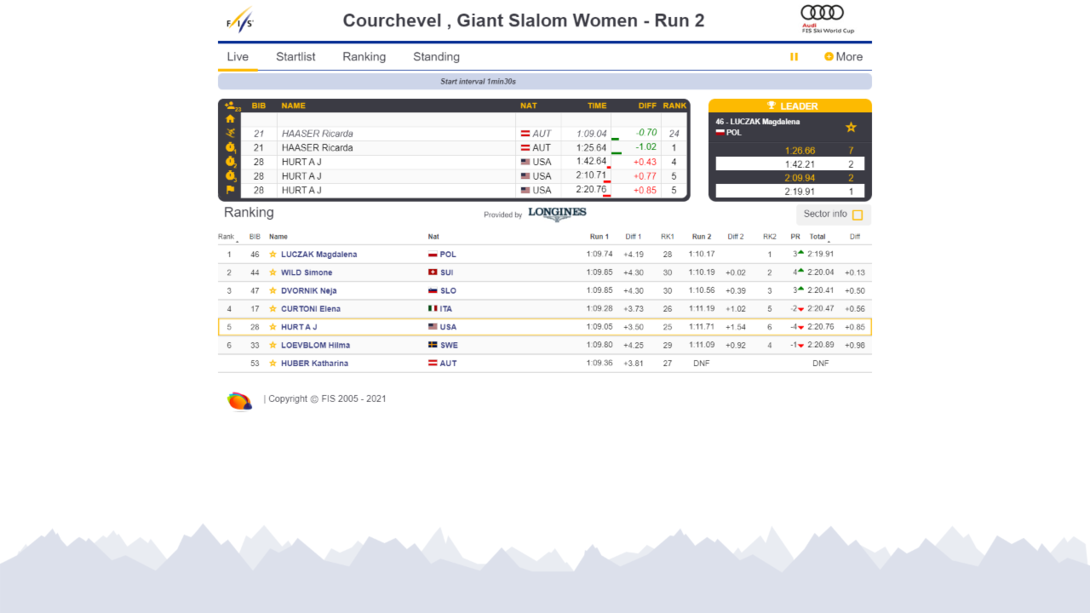Screen dimensions: 1090x613
Task: Click CURTONI Elena's total time 2:20.47
Action: pyautogui.click(x=821, y=309)
